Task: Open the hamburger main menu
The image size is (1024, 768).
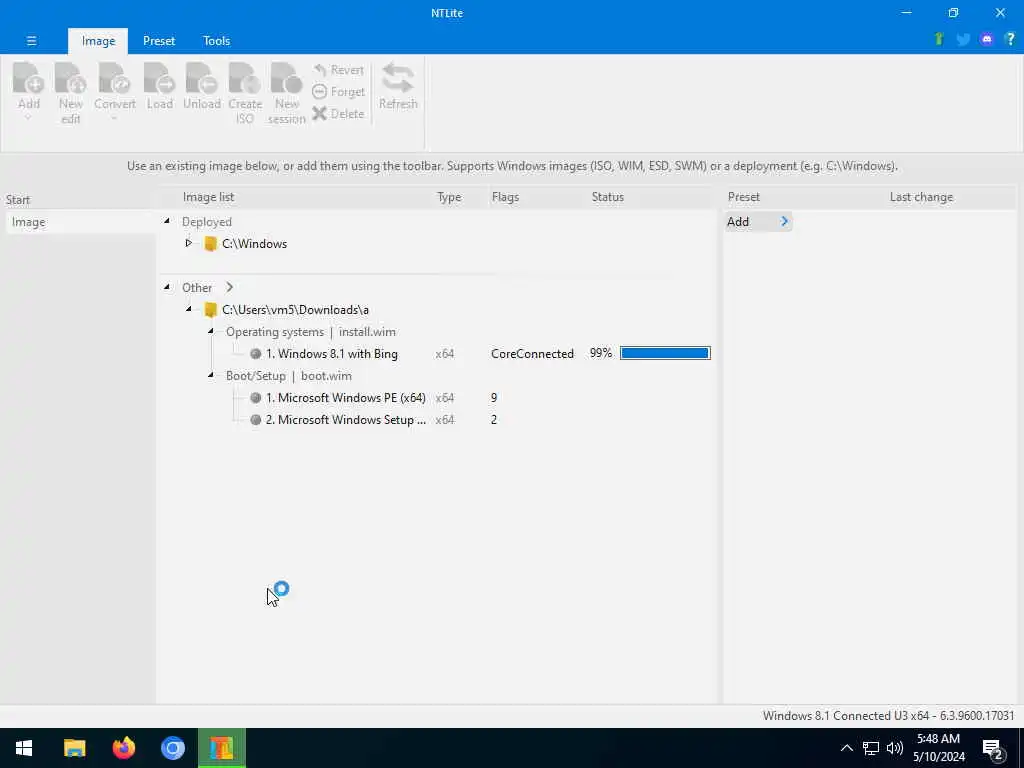Action: tap(31, 40)
